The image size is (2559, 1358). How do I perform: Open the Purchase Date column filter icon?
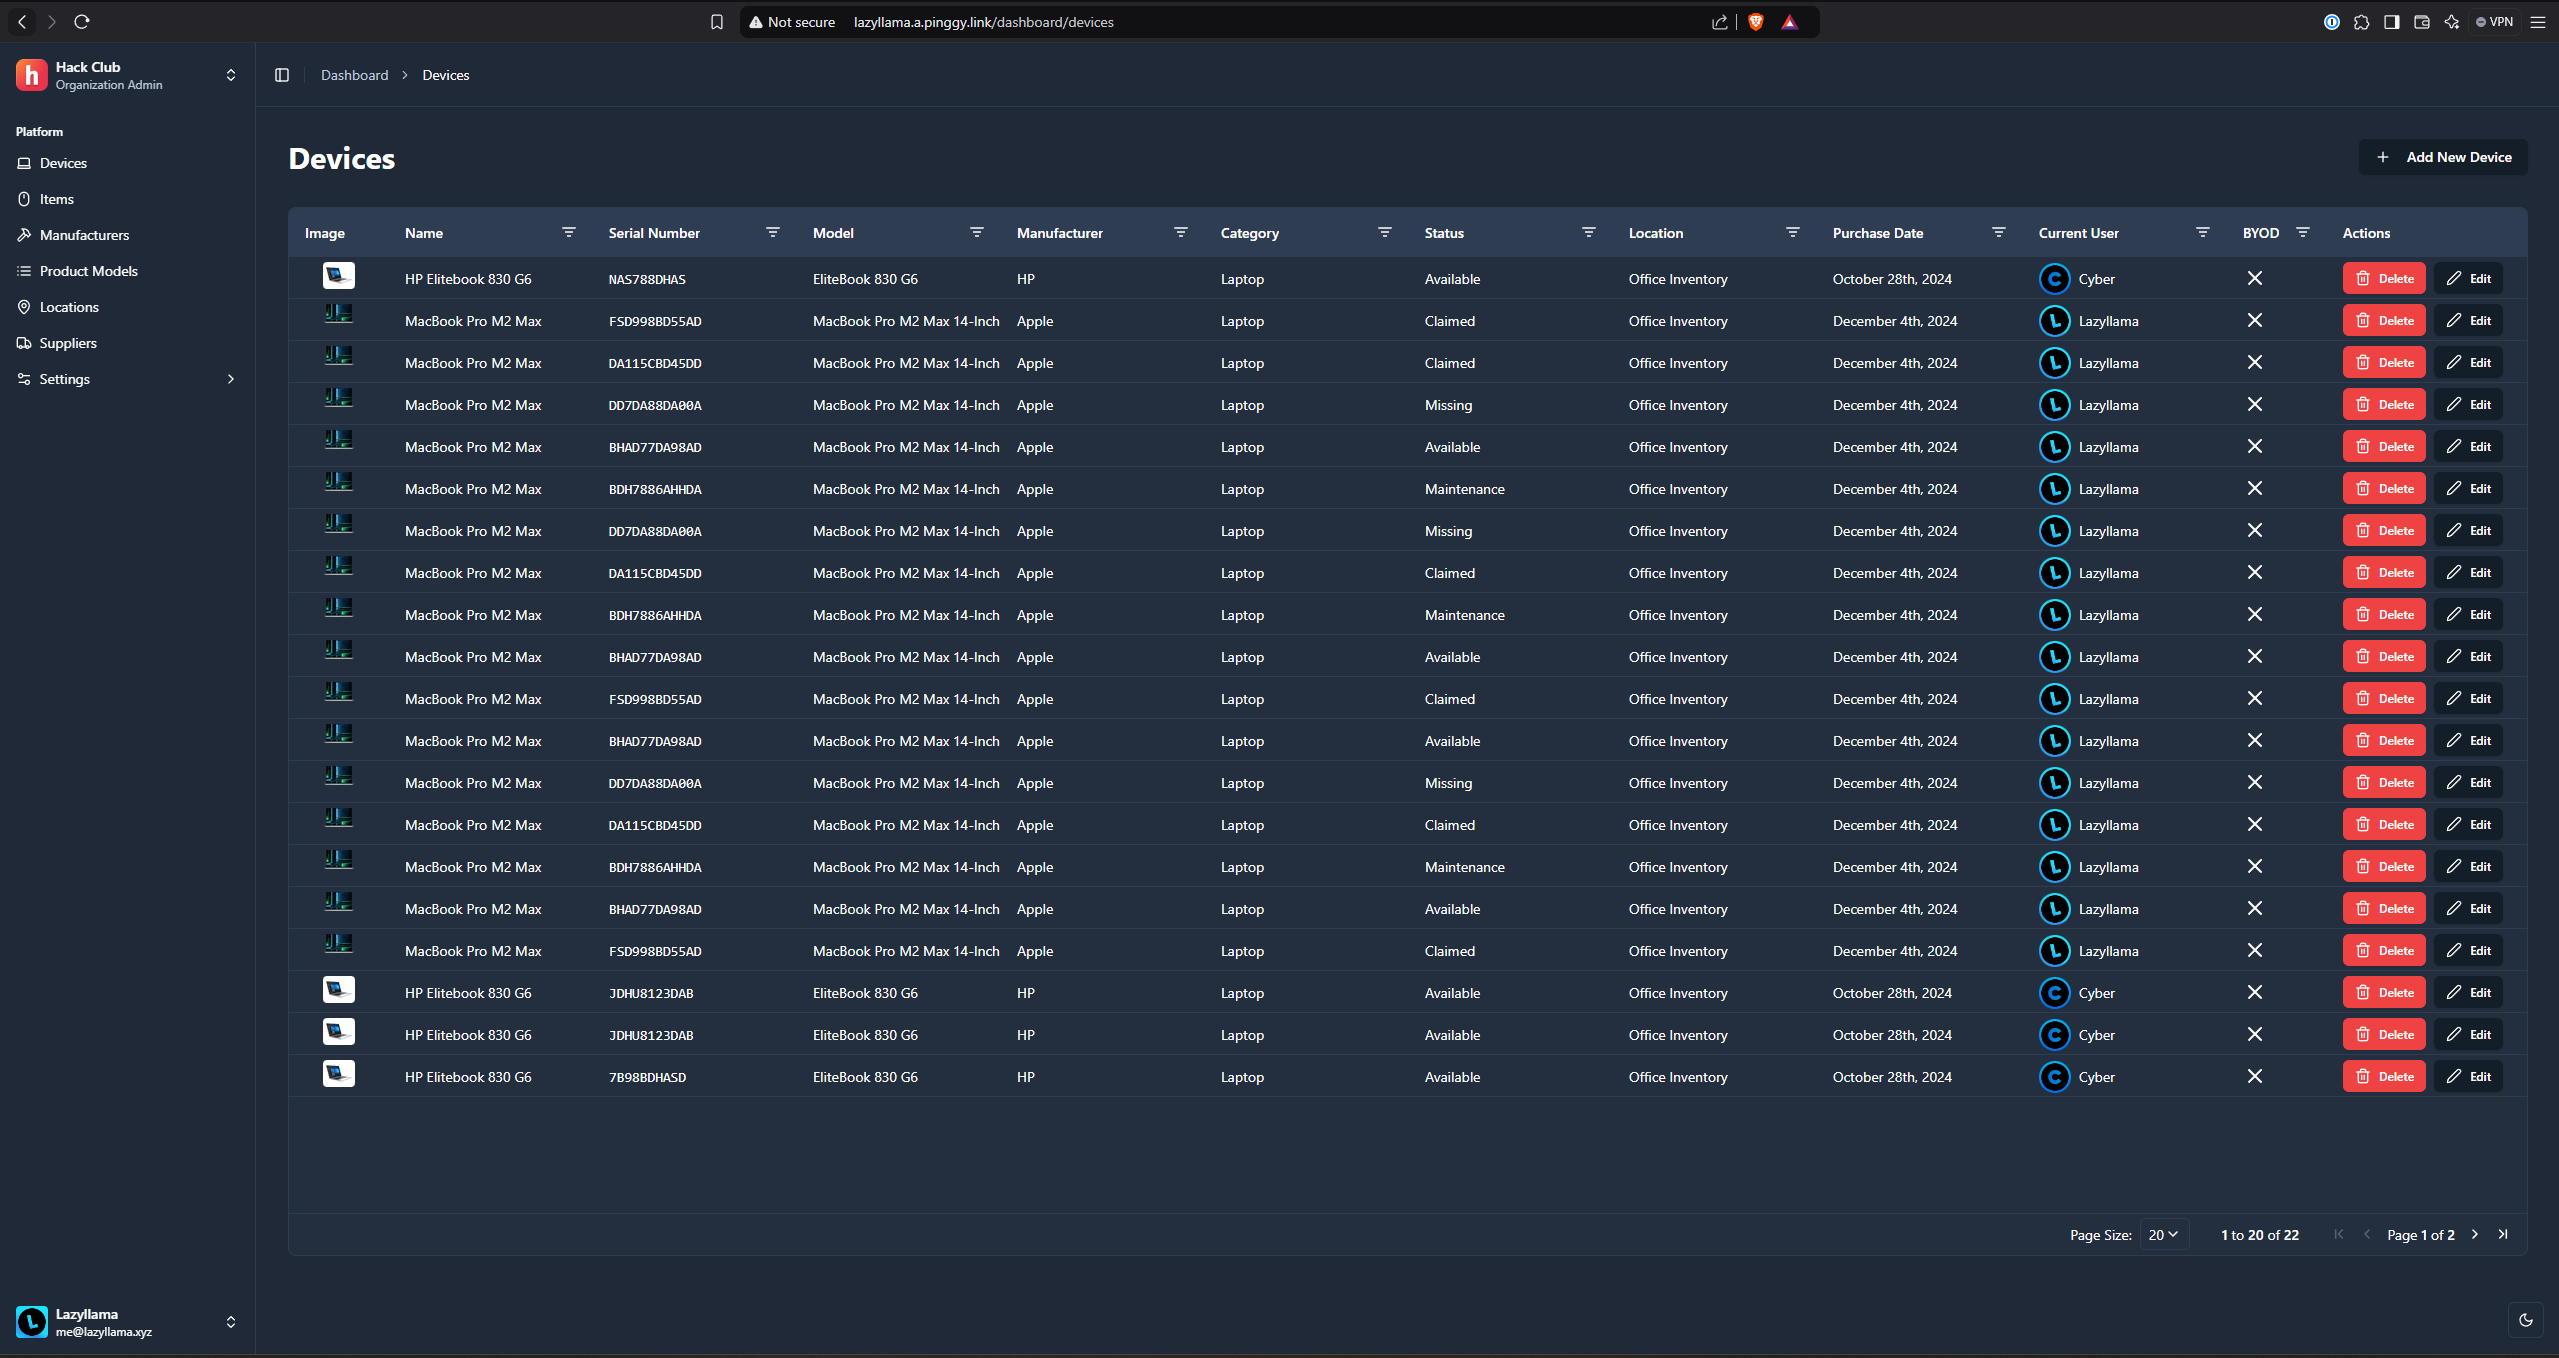1999,232
